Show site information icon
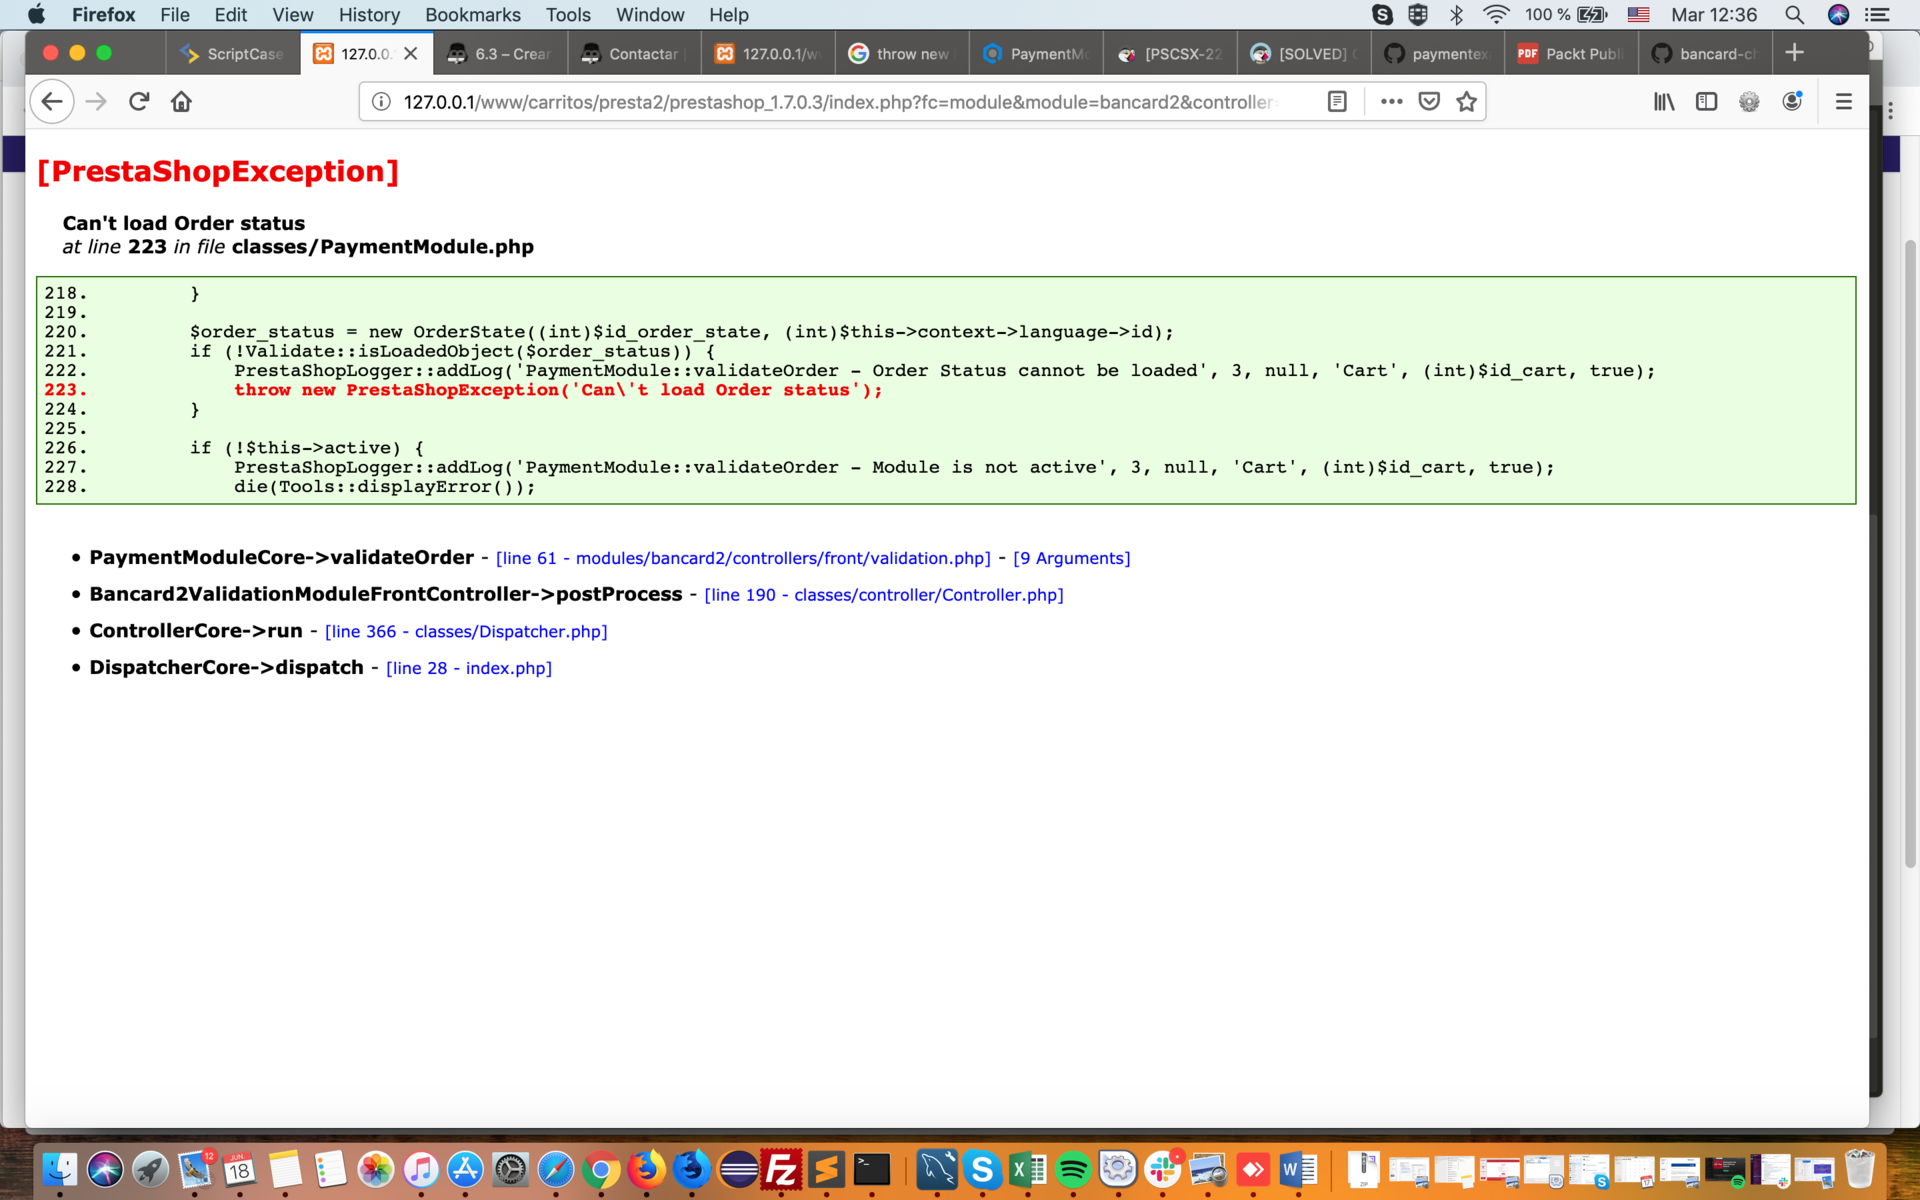Viewport: 1920px width, 1200px height. [x=381, y=102]
